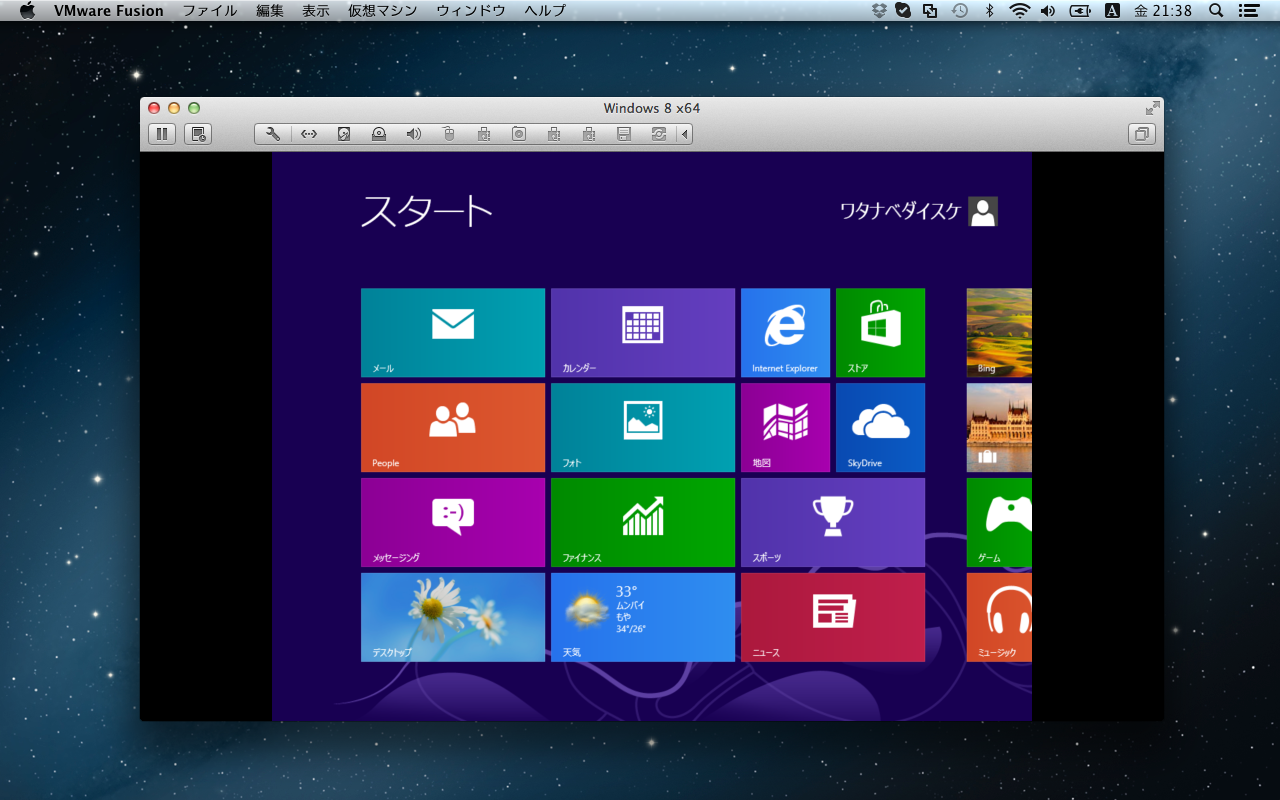
Task: Open the ファイル menu
Action: pyautogui.click(x=210, y=11)
